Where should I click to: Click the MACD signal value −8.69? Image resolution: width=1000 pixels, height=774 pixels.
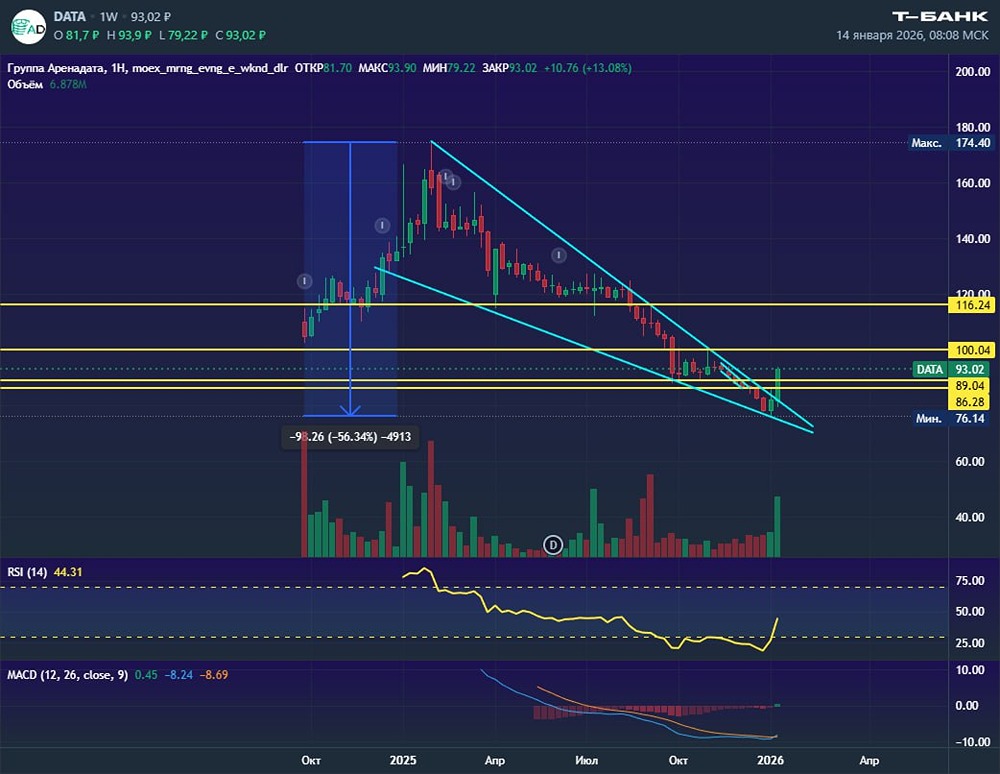pyautogui.click(x=214, y=675)
